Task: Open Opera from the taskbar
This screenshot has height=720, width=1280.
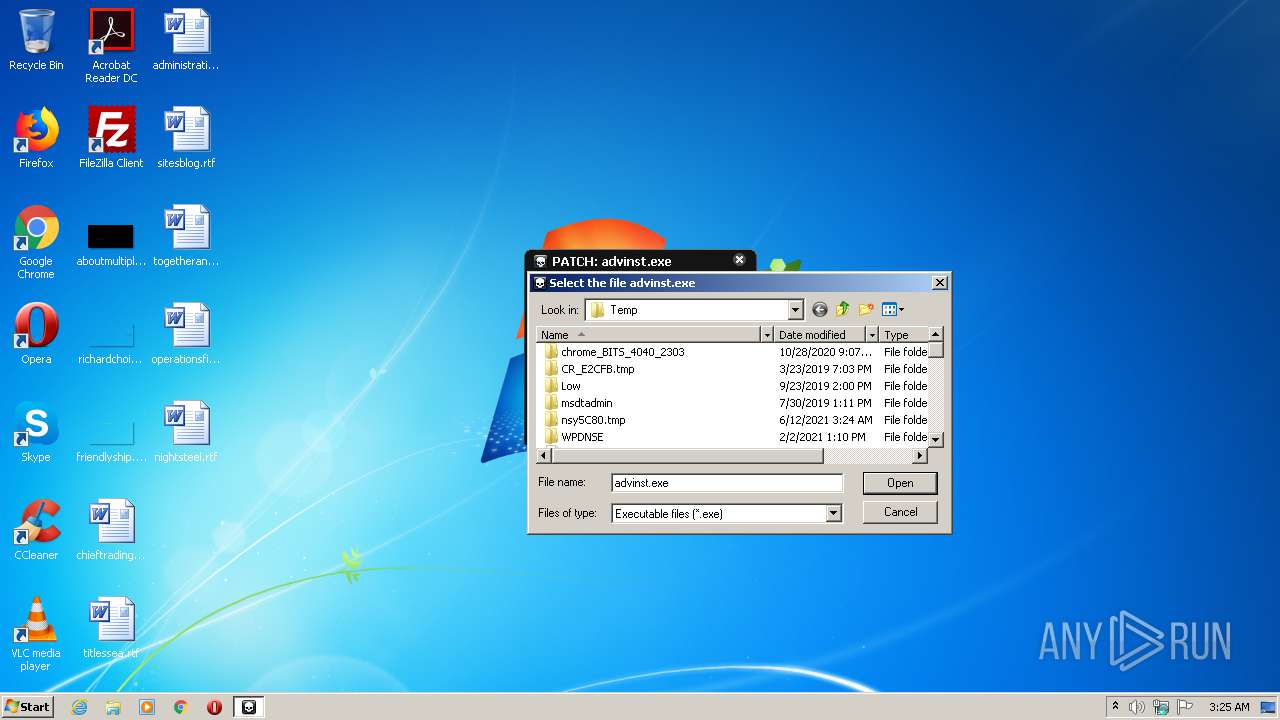Action: (214, 707)
